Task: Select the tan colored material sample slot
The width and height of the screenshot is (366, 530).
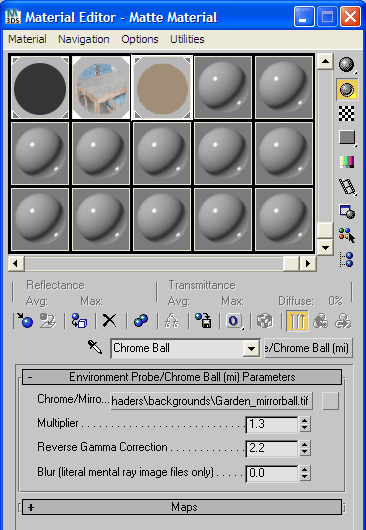Action: tap(162, 88)
